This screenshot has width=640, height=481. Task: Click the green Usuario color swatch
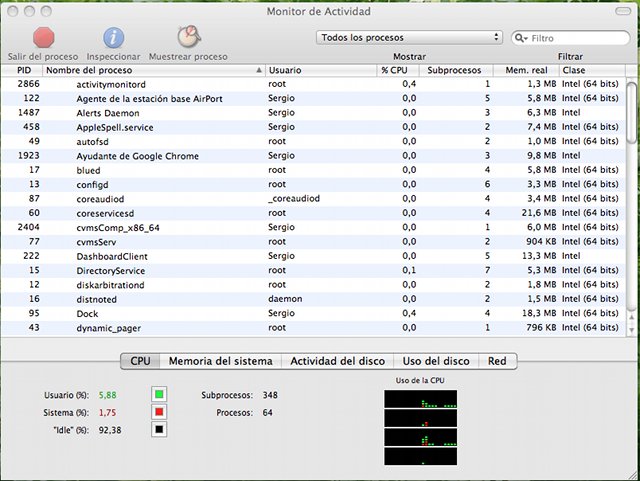pyautogui.click(x=158, y=394)
